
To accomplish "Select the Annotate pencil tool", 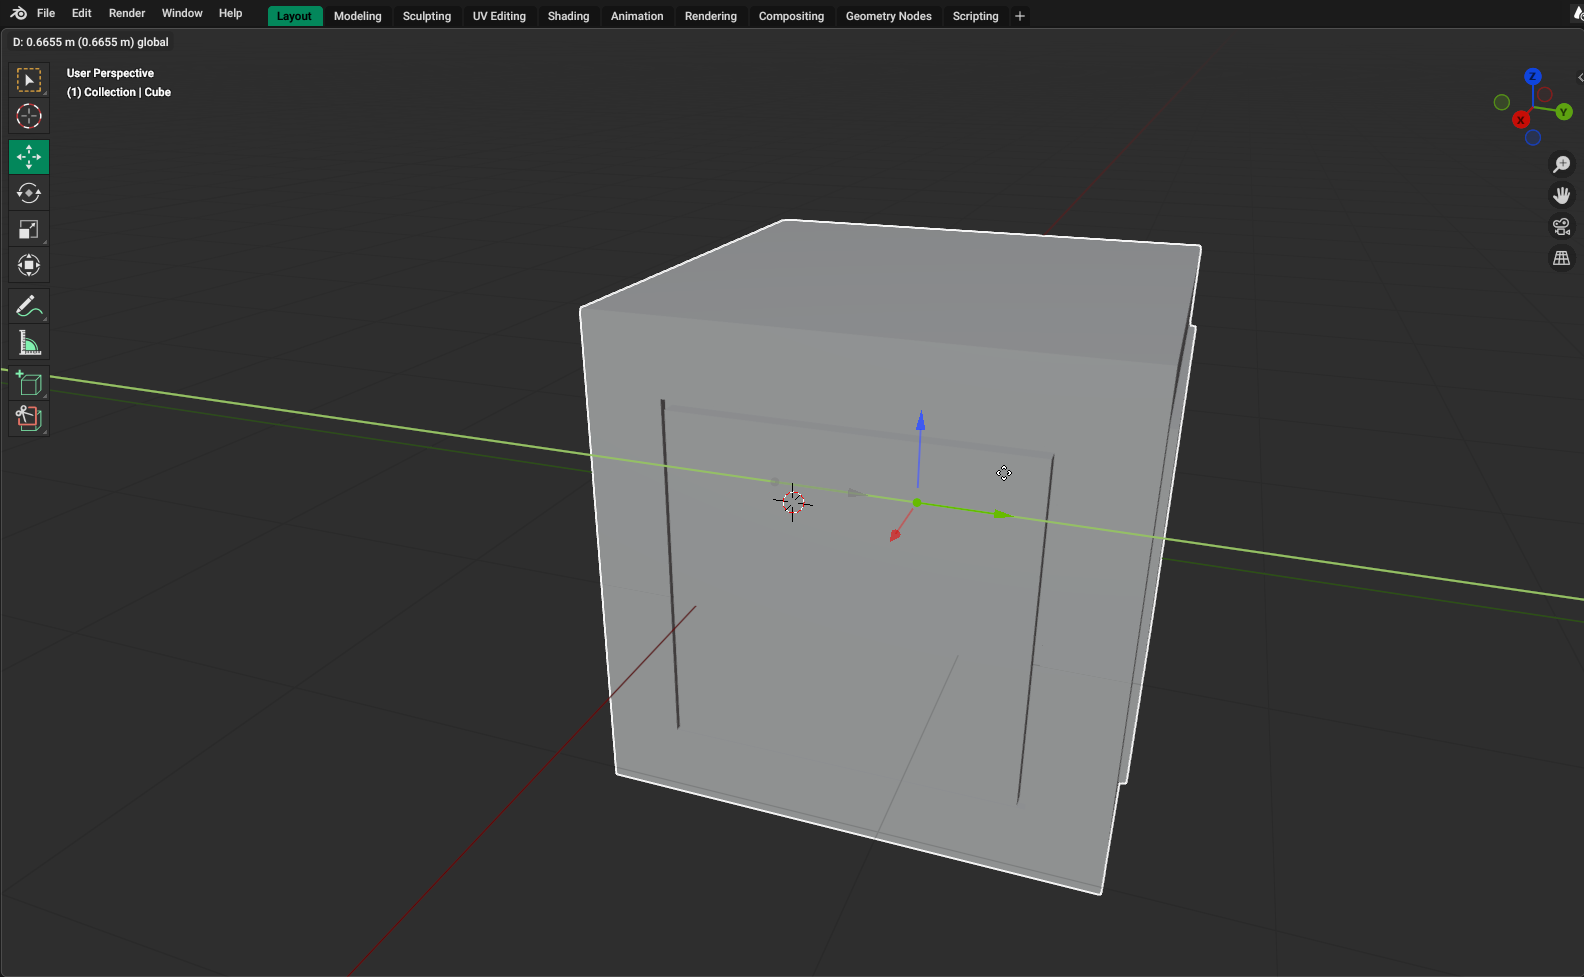I will pyautogui.click(x=29, y=306).
